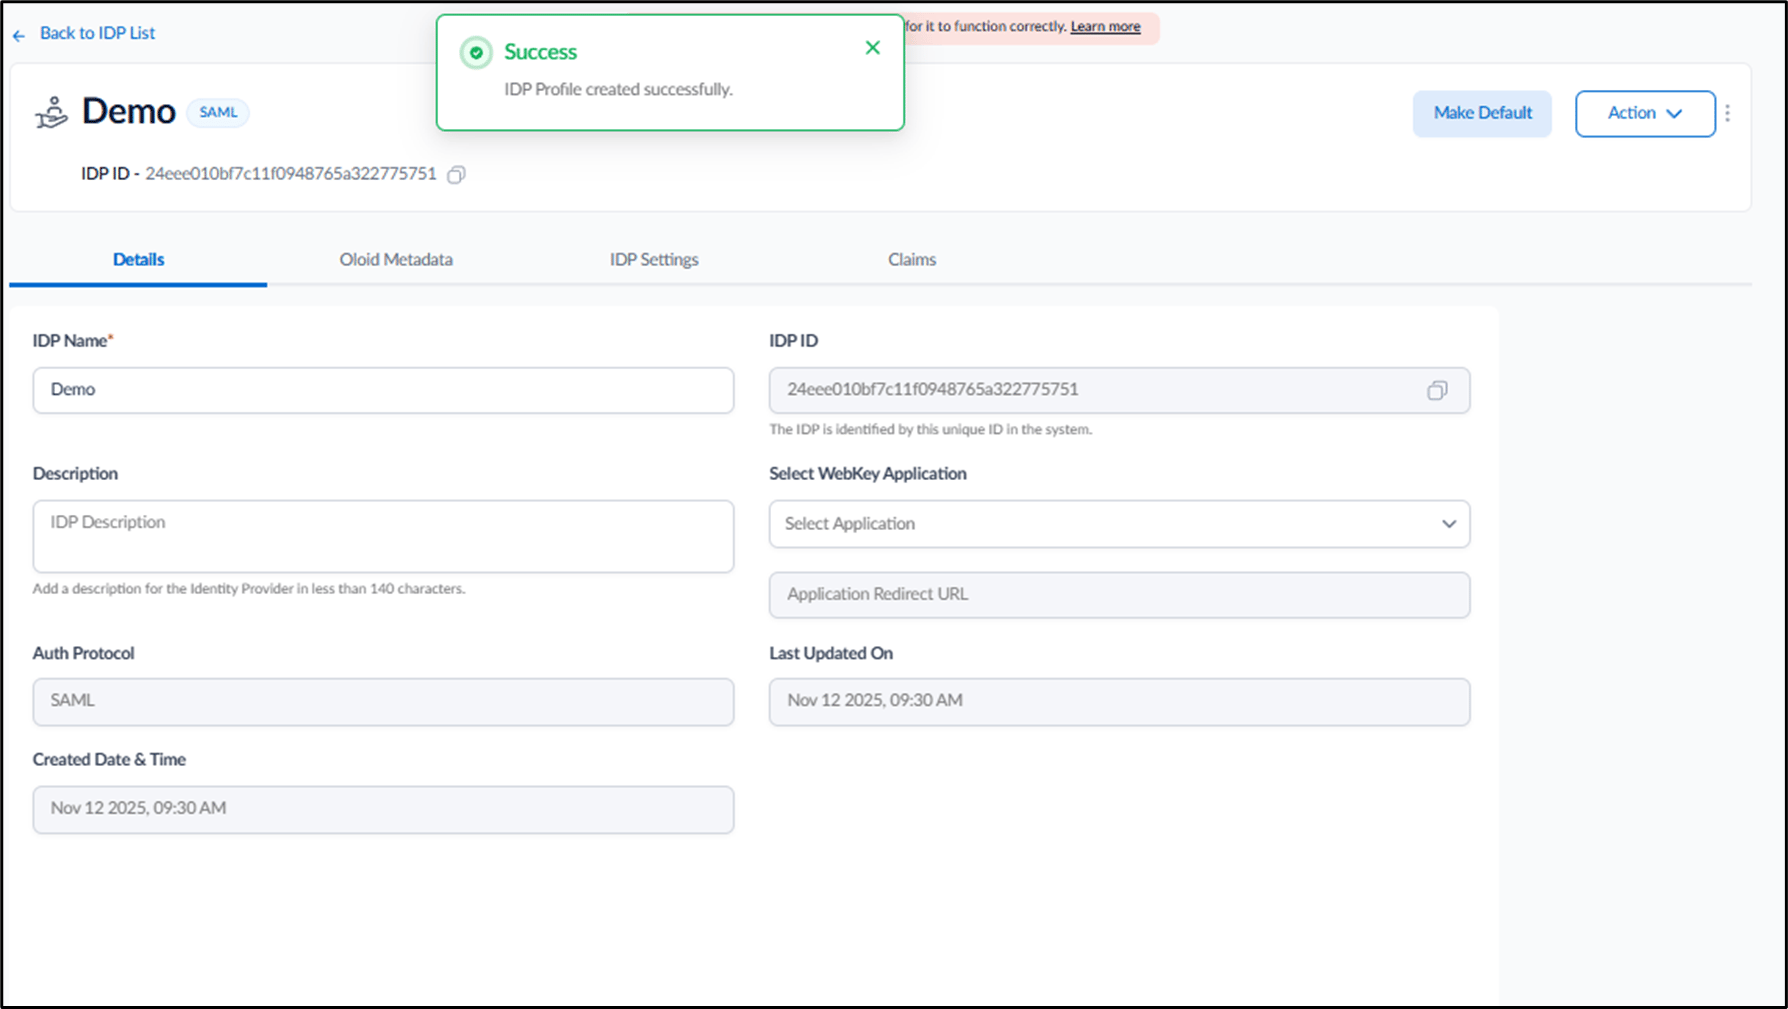This screenshot has height=1009, width=1788.
Task: Copy IDP ID using field copy icon
Action: pyautogui.click(x=1437, y=390)
